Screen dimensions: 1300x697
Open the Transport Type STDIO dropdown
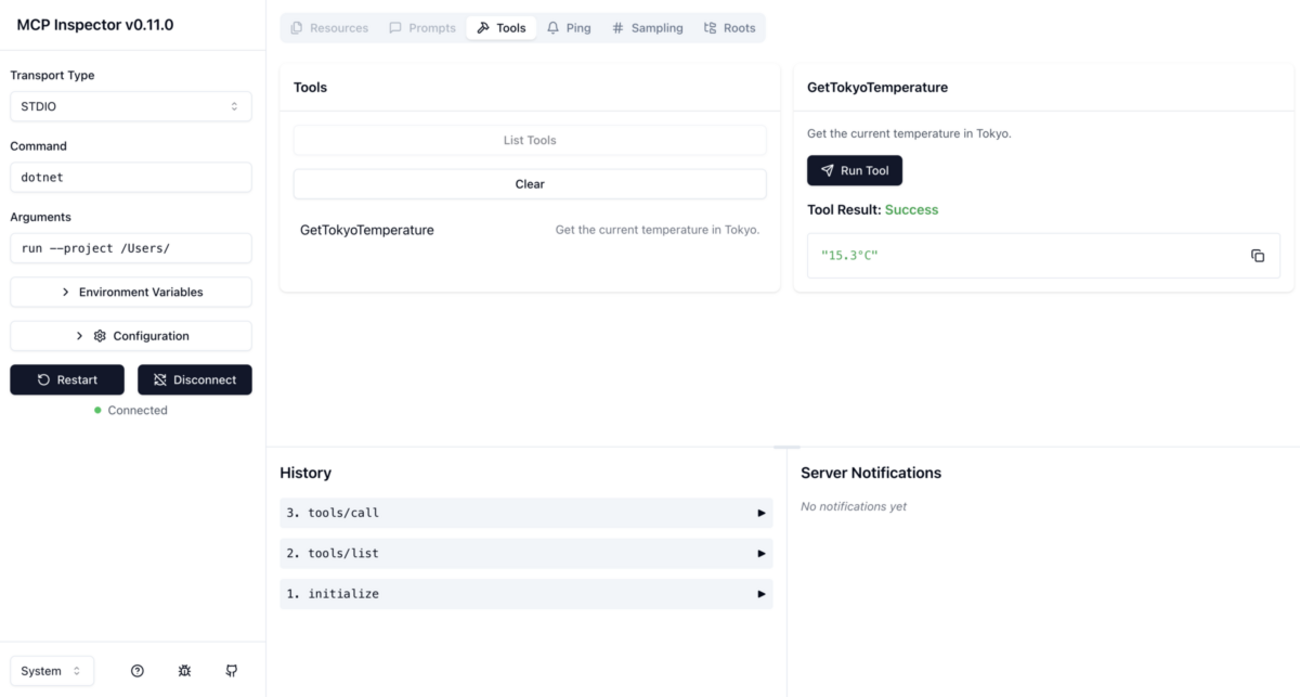pyautogui.click(x=131, y=106)
